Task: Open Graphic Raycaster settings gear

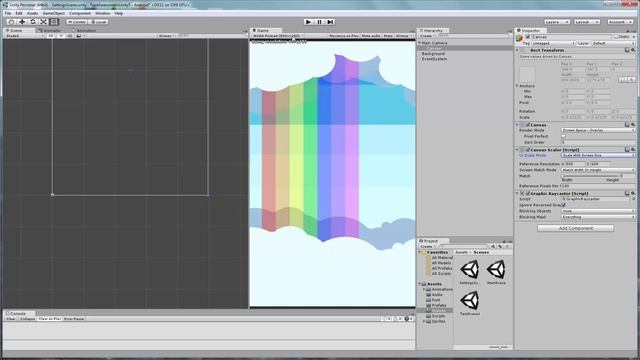Action: [633, 193]
